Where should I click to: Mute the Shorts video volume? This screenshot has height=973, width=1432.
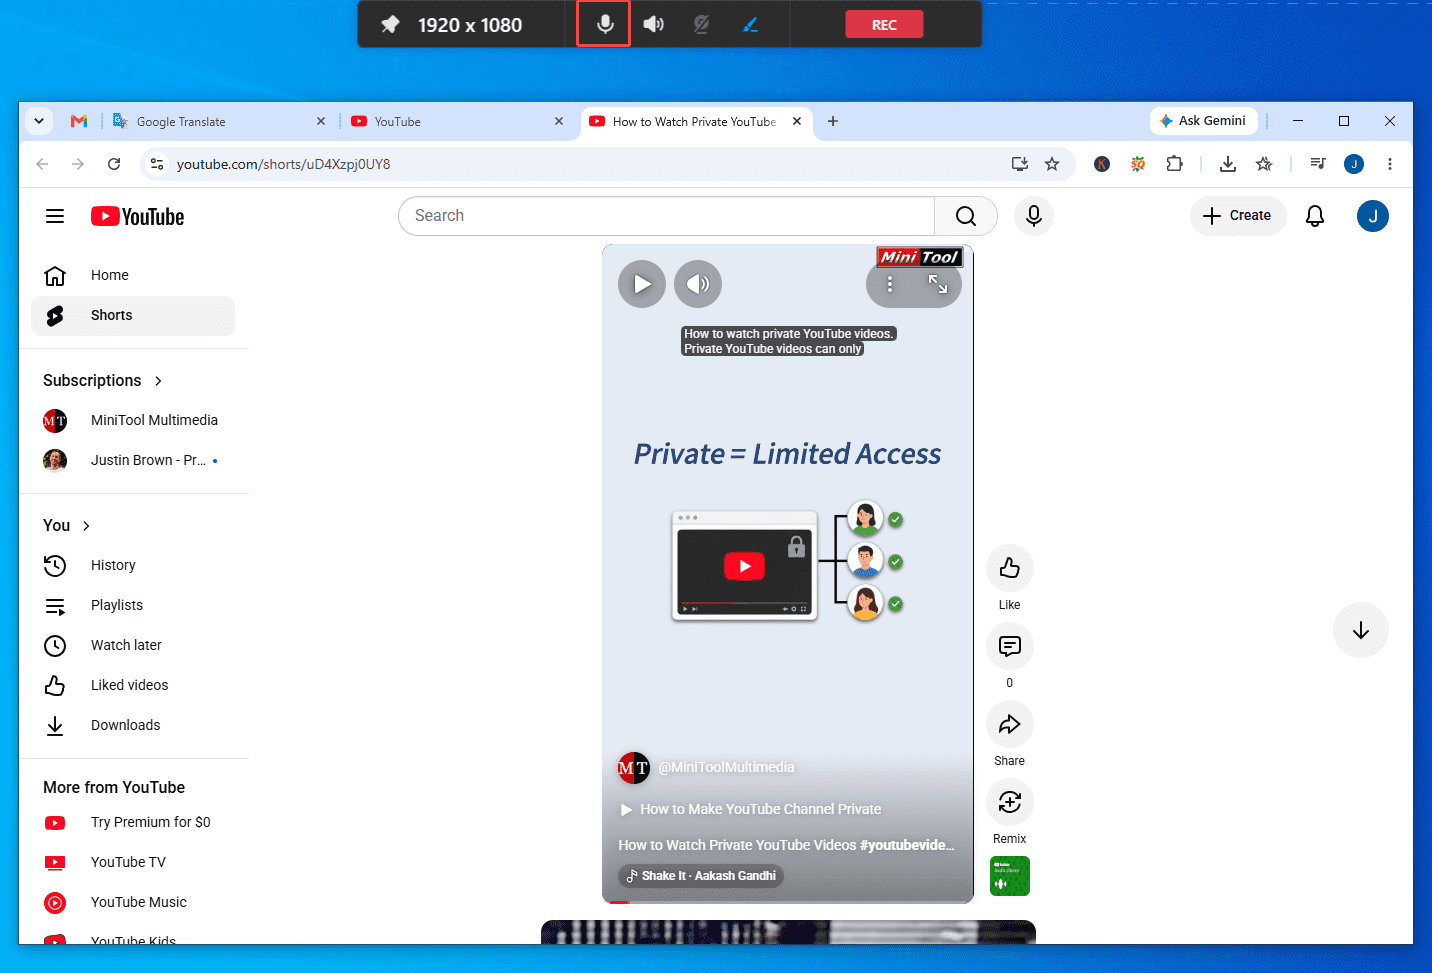(698, 284)
